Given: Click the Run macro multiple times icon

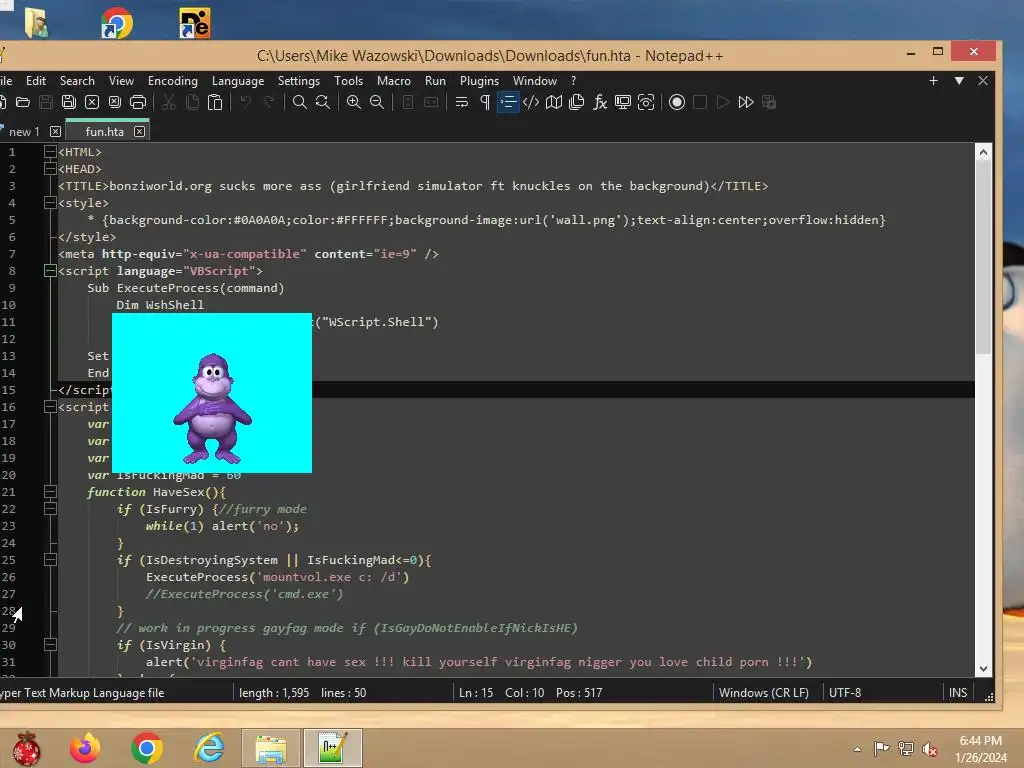Looking at the screenshot, I should click(x=746, y=102).
